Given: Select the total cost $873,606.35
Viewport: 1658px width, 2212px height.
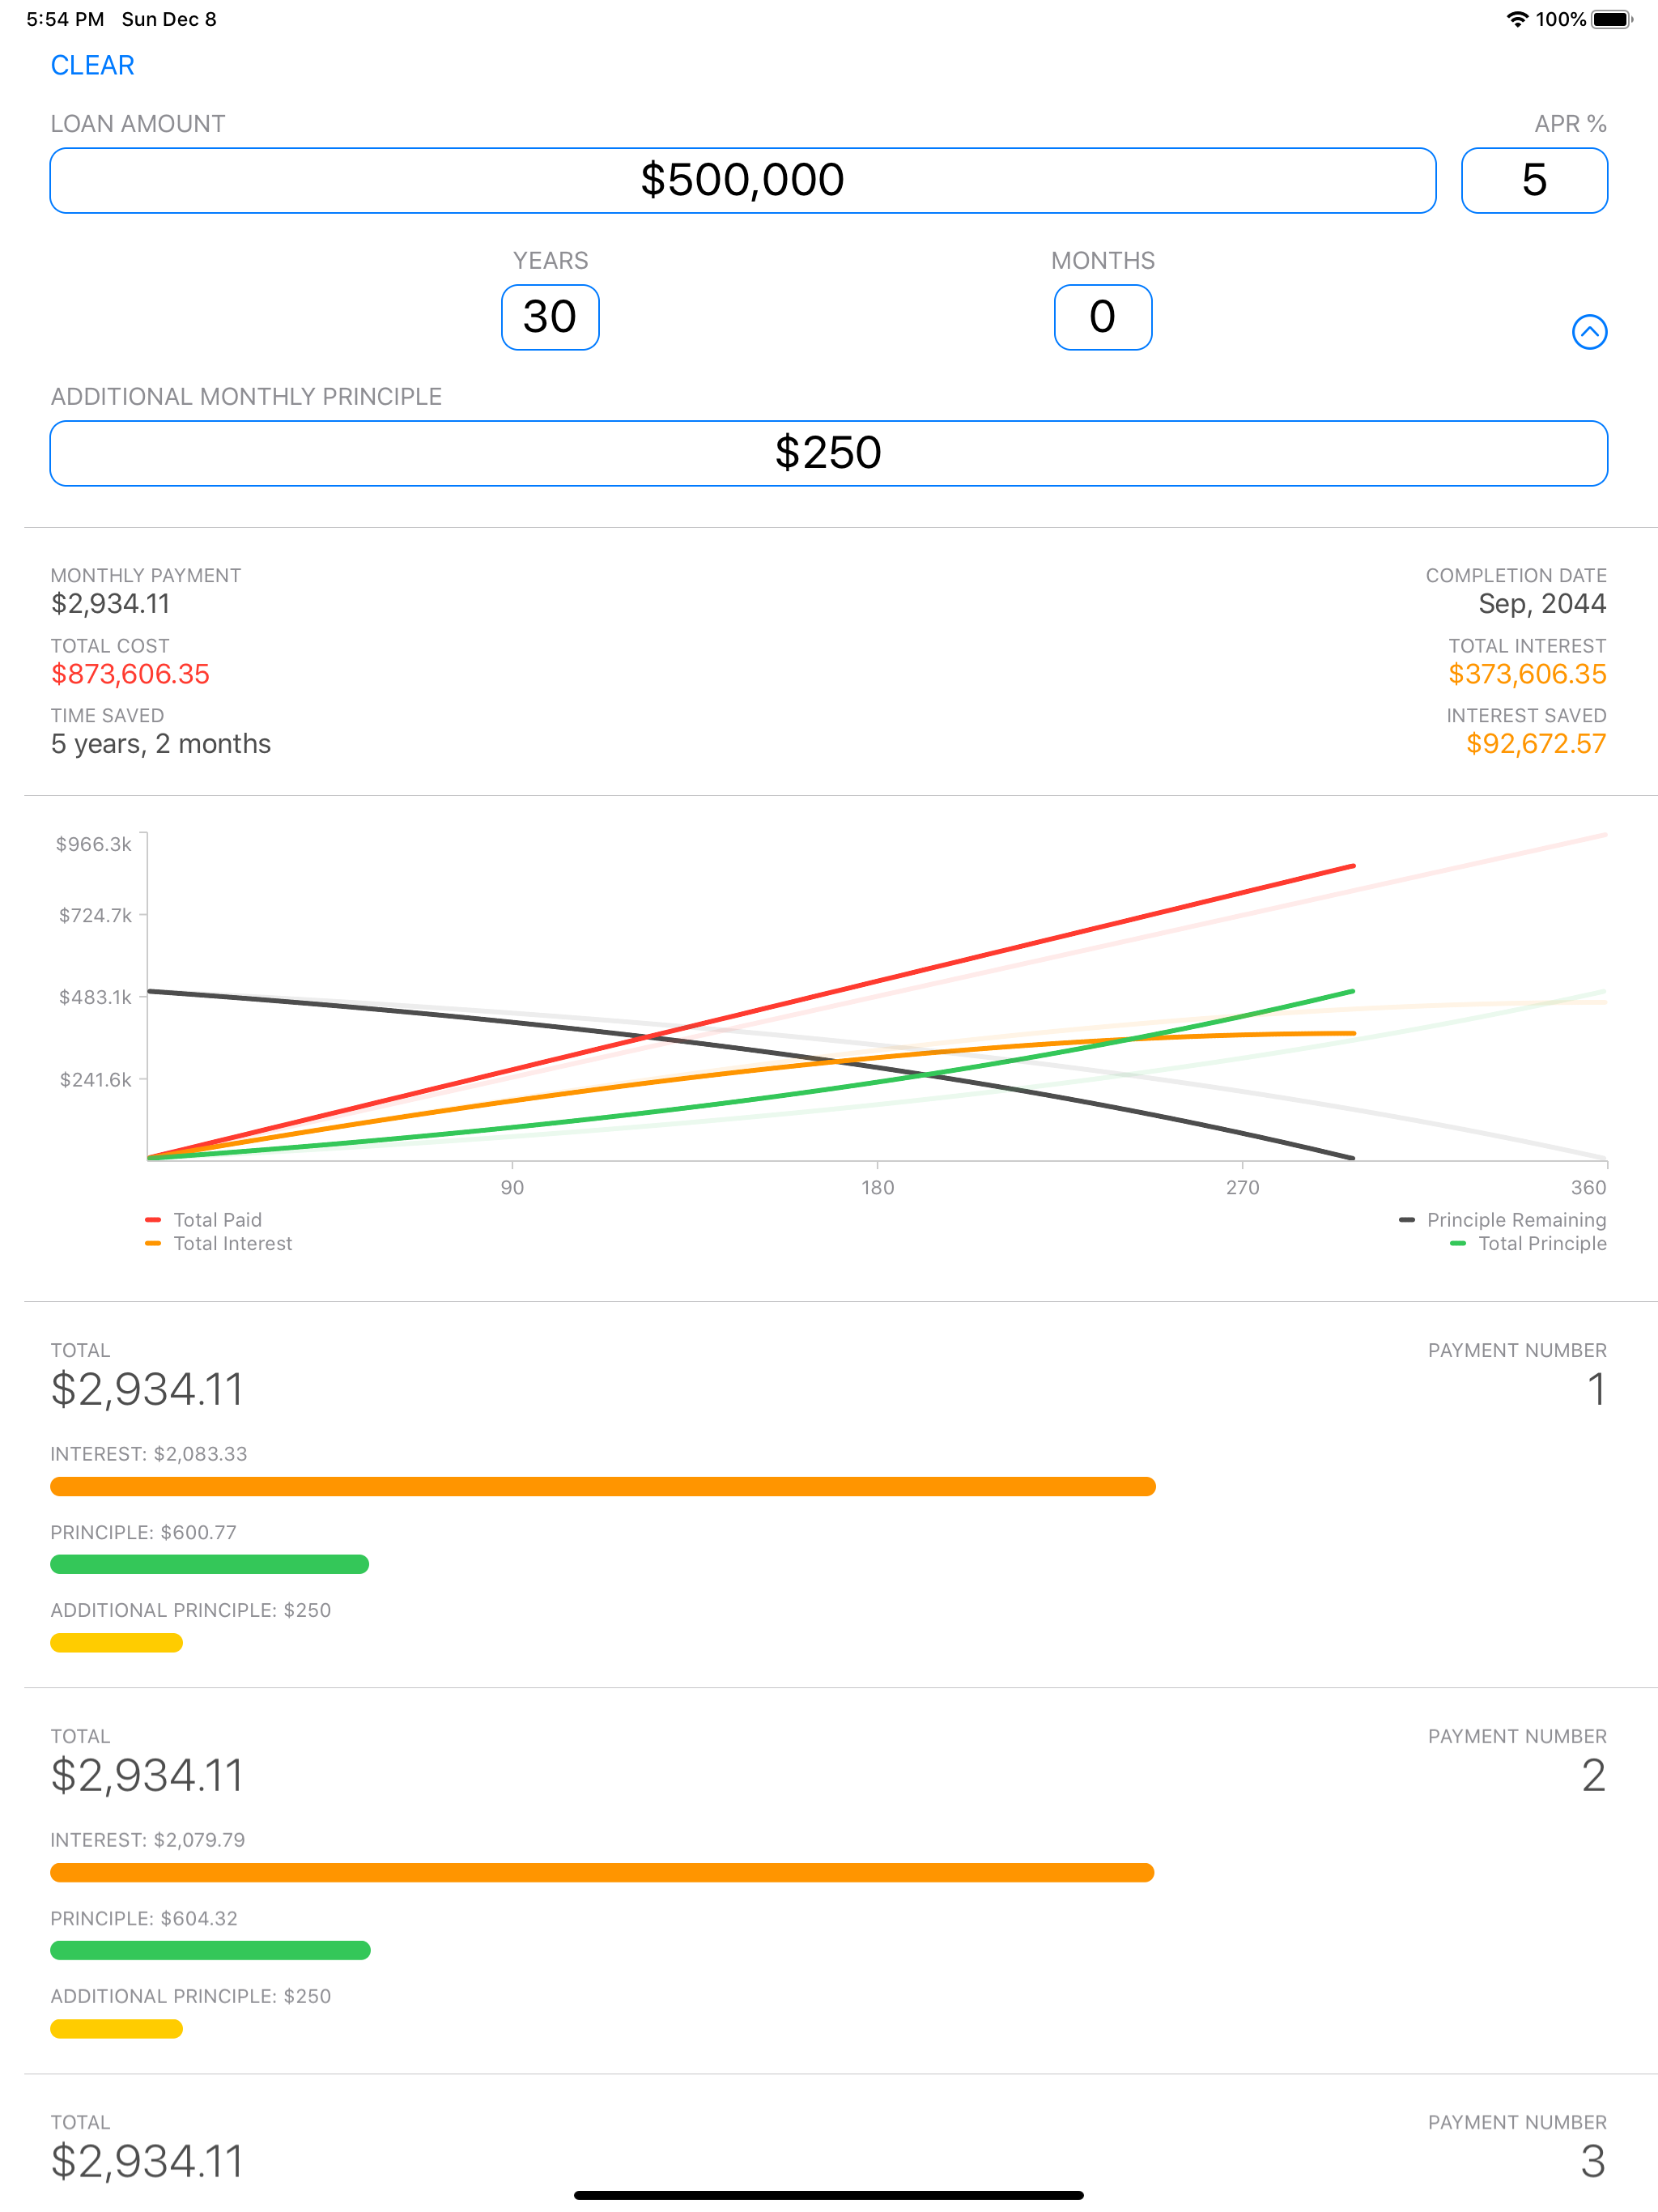Looking at the screenshot, I should pos(130,674).
